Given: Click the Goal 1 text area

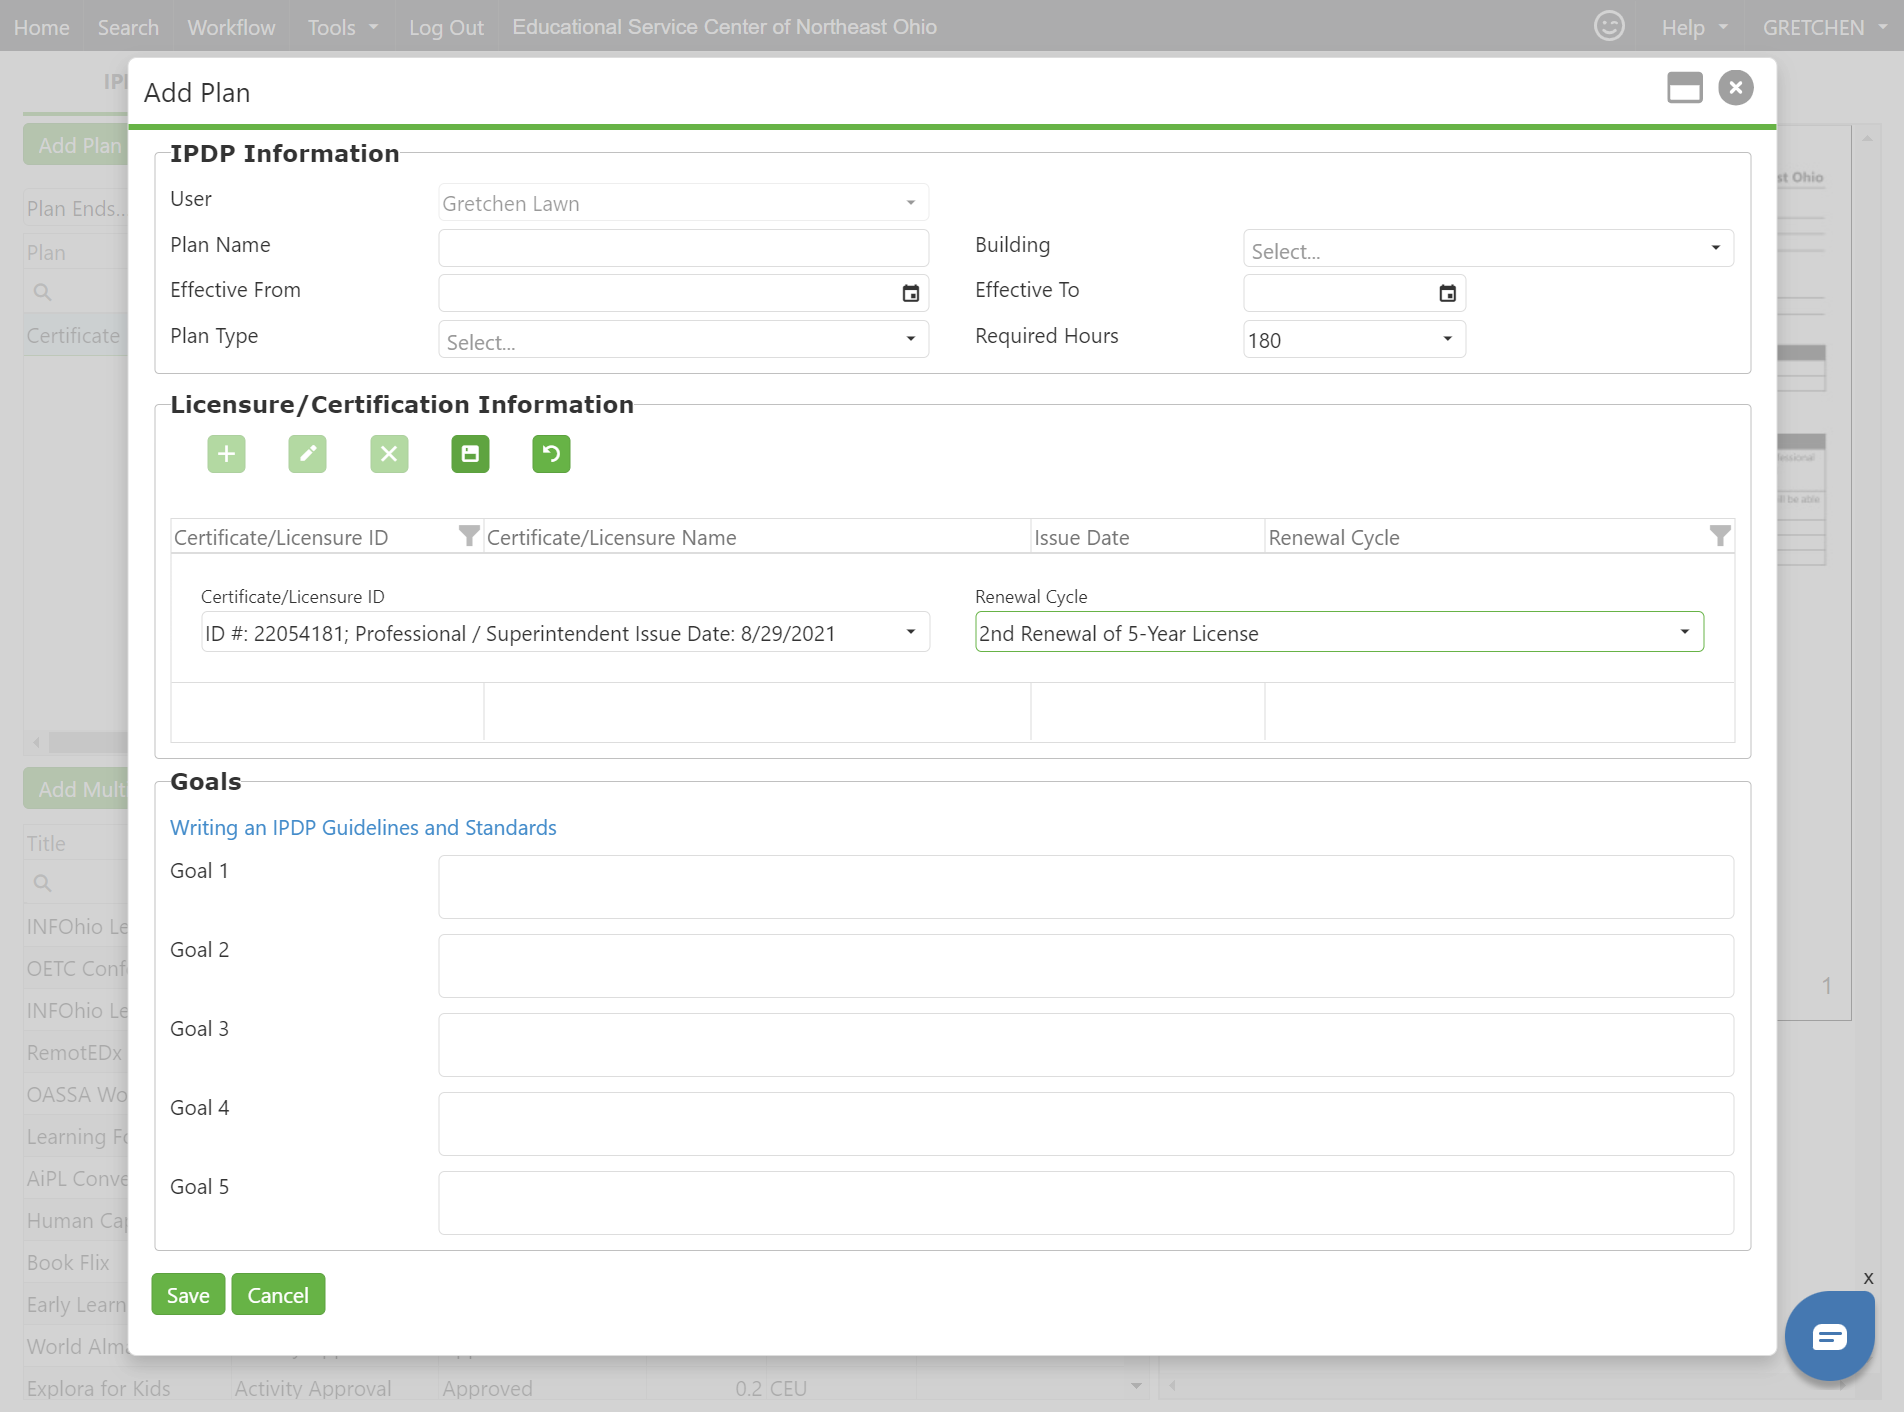Looking at the screenshot, I should [1086, 887].
